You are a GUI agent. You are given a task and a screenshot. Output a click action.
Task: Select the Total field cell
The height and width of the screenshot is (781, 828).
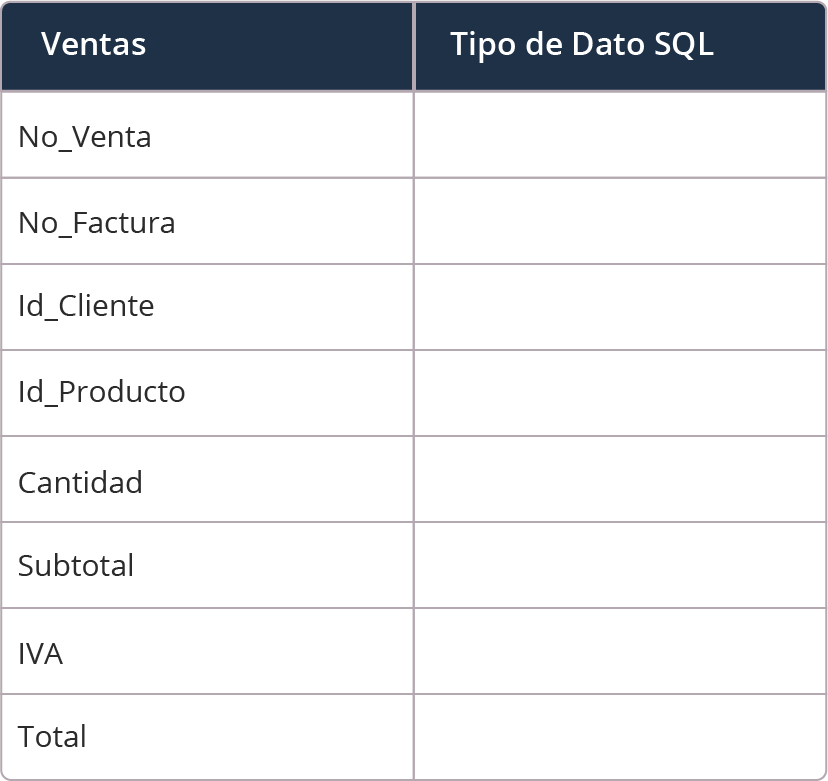[208, 737]
